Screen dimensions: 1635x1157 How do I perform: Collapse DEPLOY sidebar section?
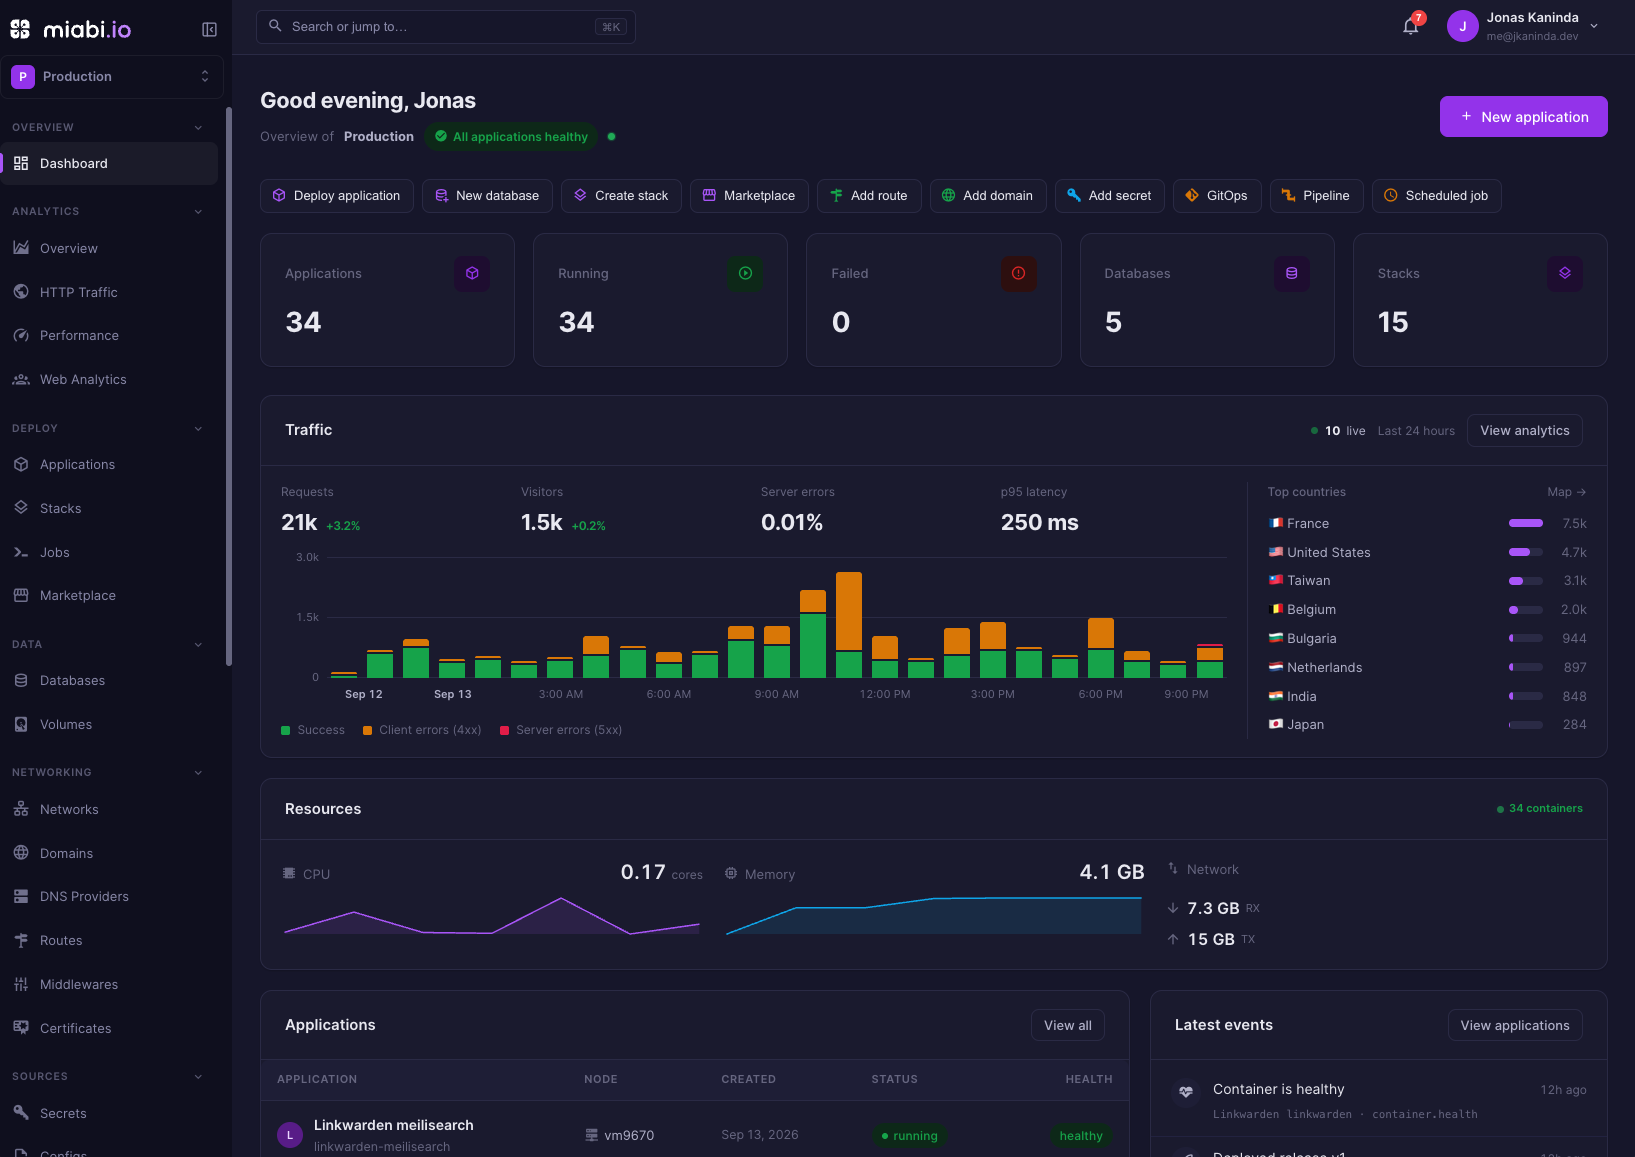(198, 429)
